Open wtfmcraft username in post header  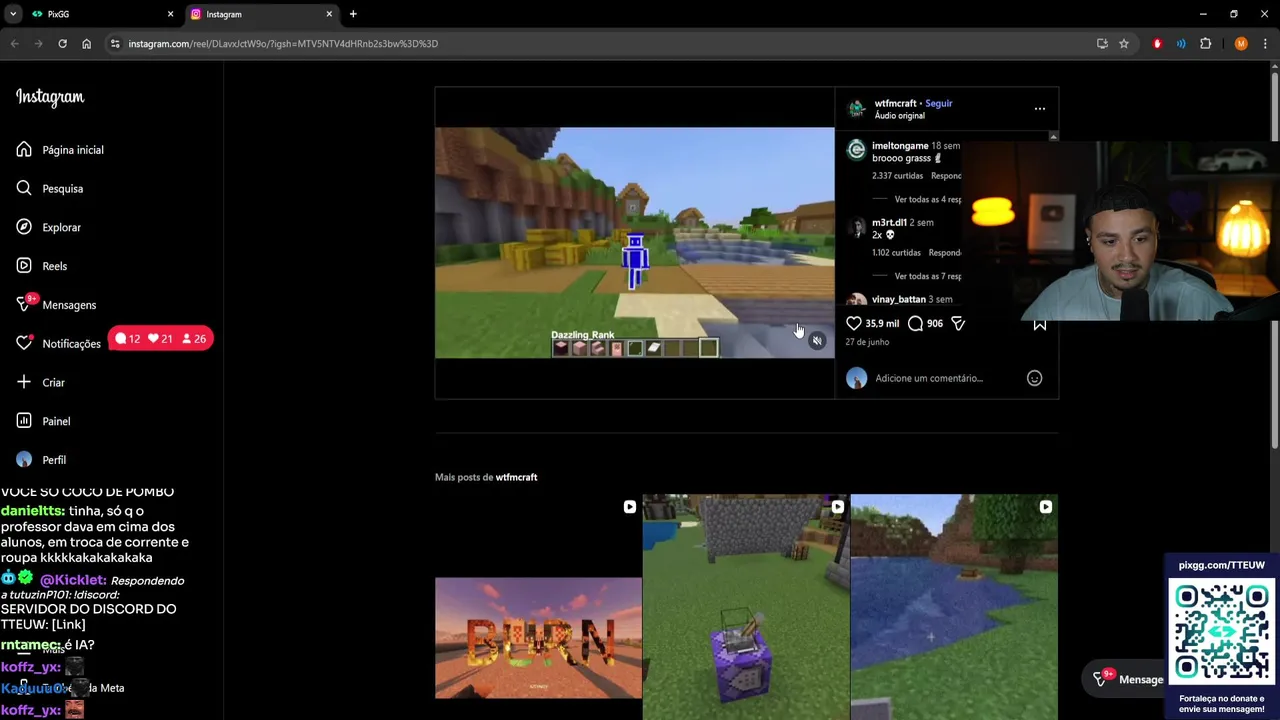(895, 103)
